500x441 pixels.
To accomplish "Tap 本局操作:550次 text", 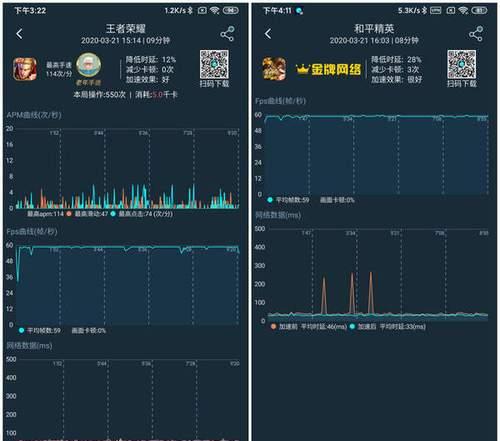I will [99, 95].
